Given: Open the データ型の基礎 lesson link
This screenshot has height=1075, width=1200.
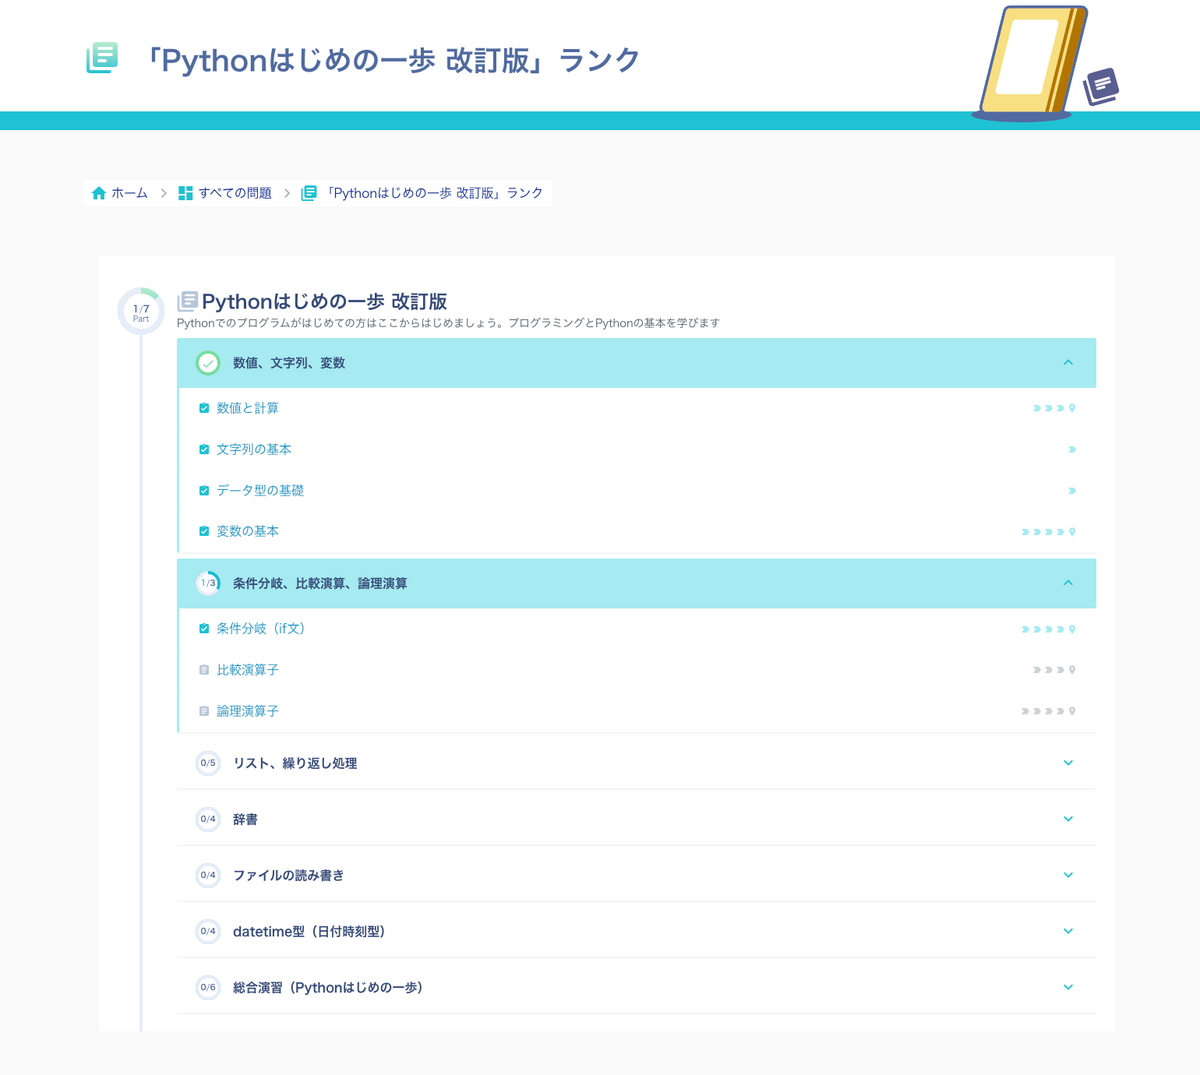Looking at the screenshot, I should [260, 491].
